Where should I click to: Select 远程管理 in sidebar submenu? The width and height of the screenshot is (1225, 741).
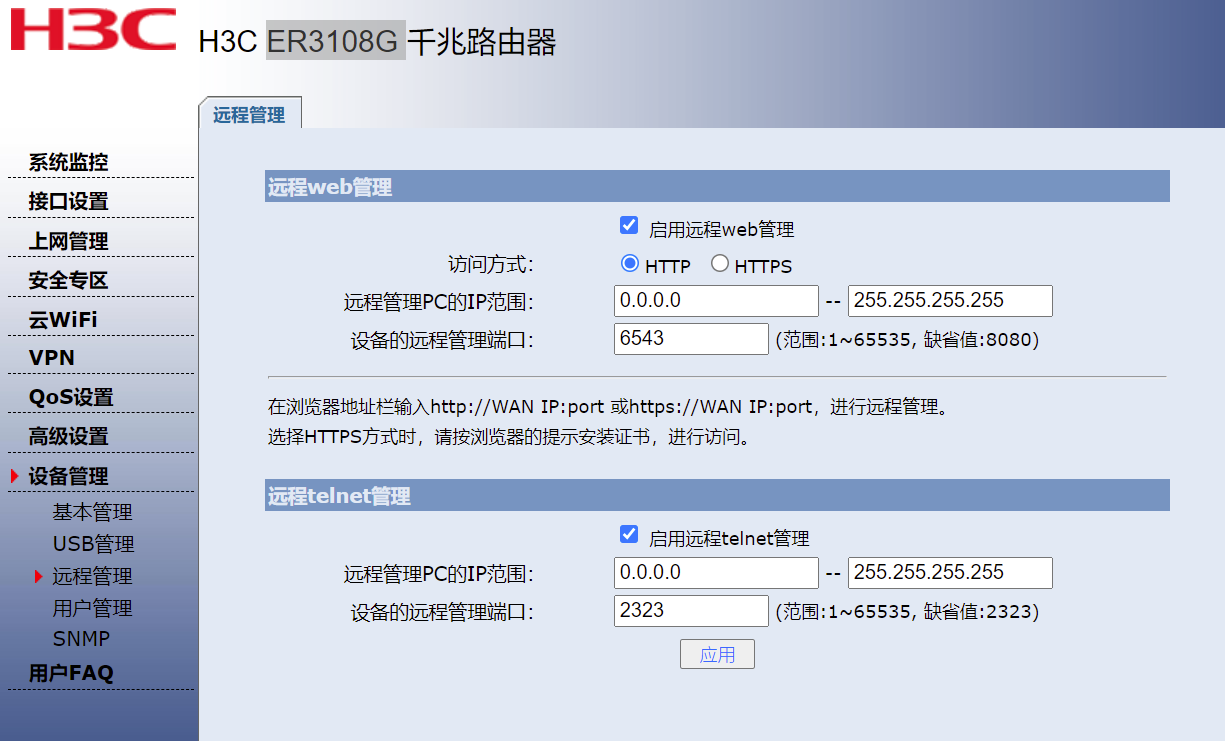point(93,577)
